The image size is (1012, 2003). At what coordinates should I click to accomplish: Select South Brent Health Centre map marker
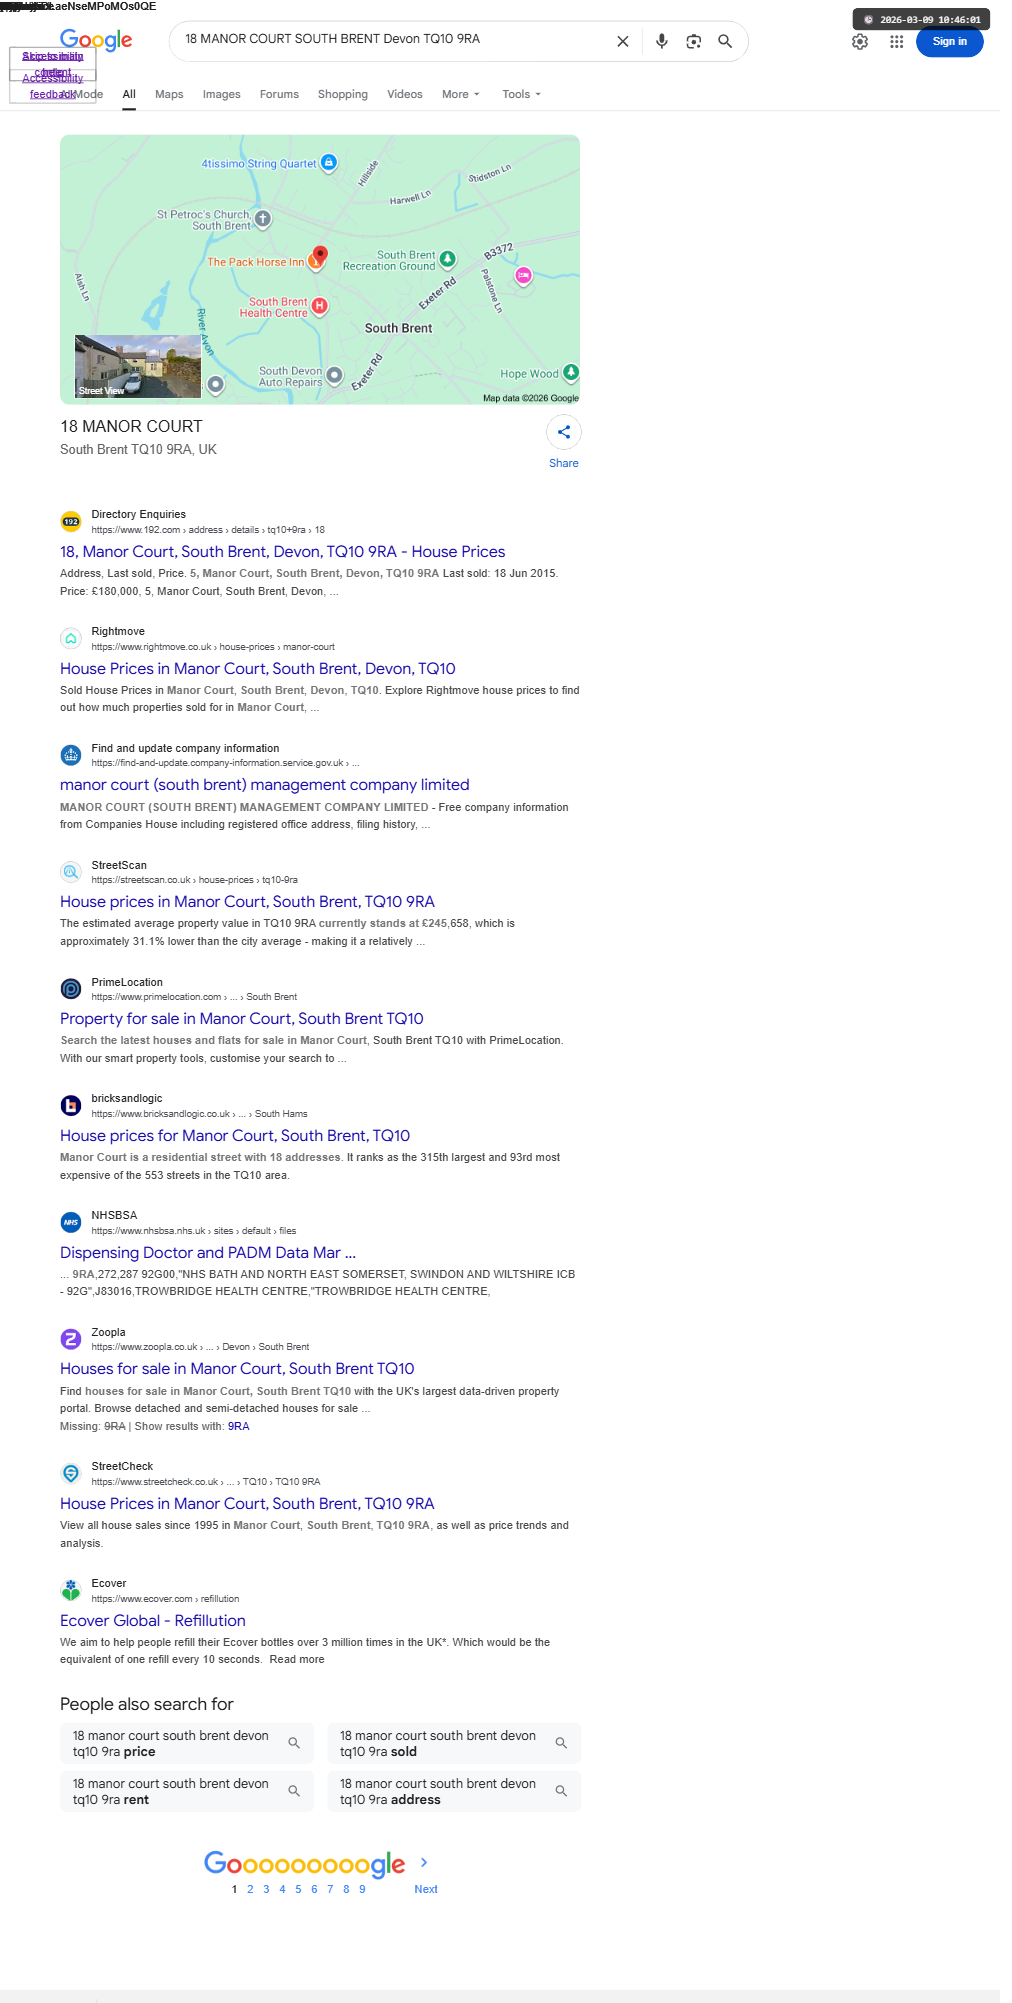pos(319,305)
